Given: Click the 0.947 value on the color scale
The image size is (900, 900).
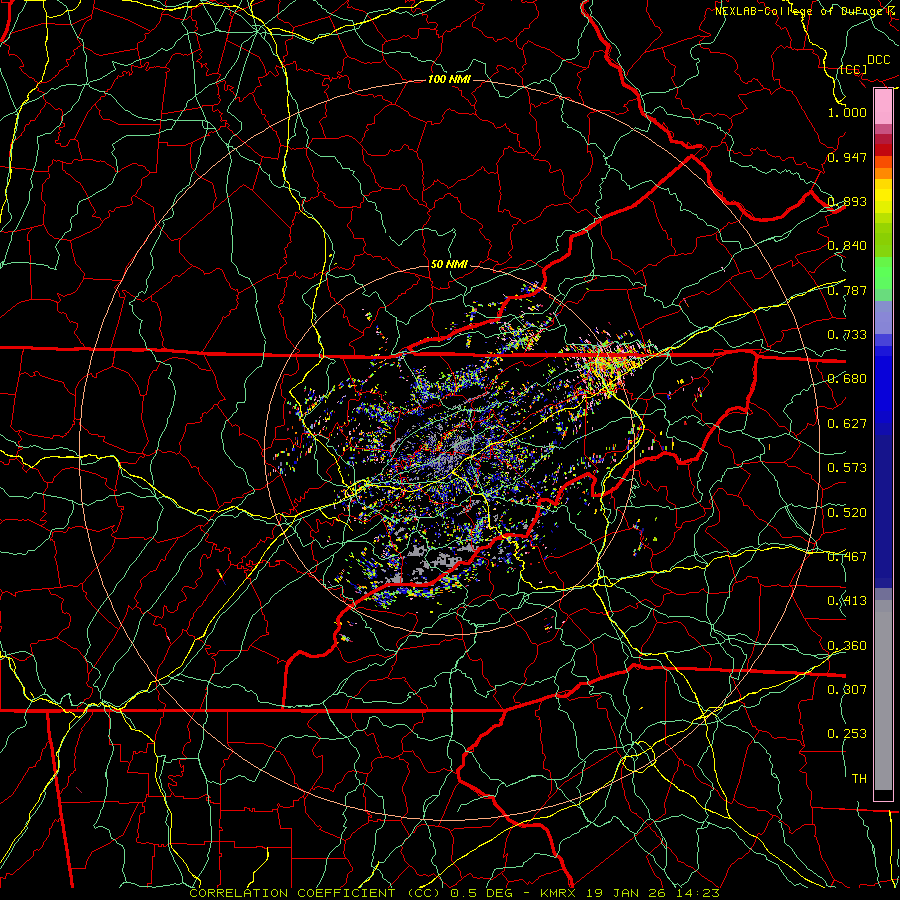Looking at the screenshot, I should (847, 157).
